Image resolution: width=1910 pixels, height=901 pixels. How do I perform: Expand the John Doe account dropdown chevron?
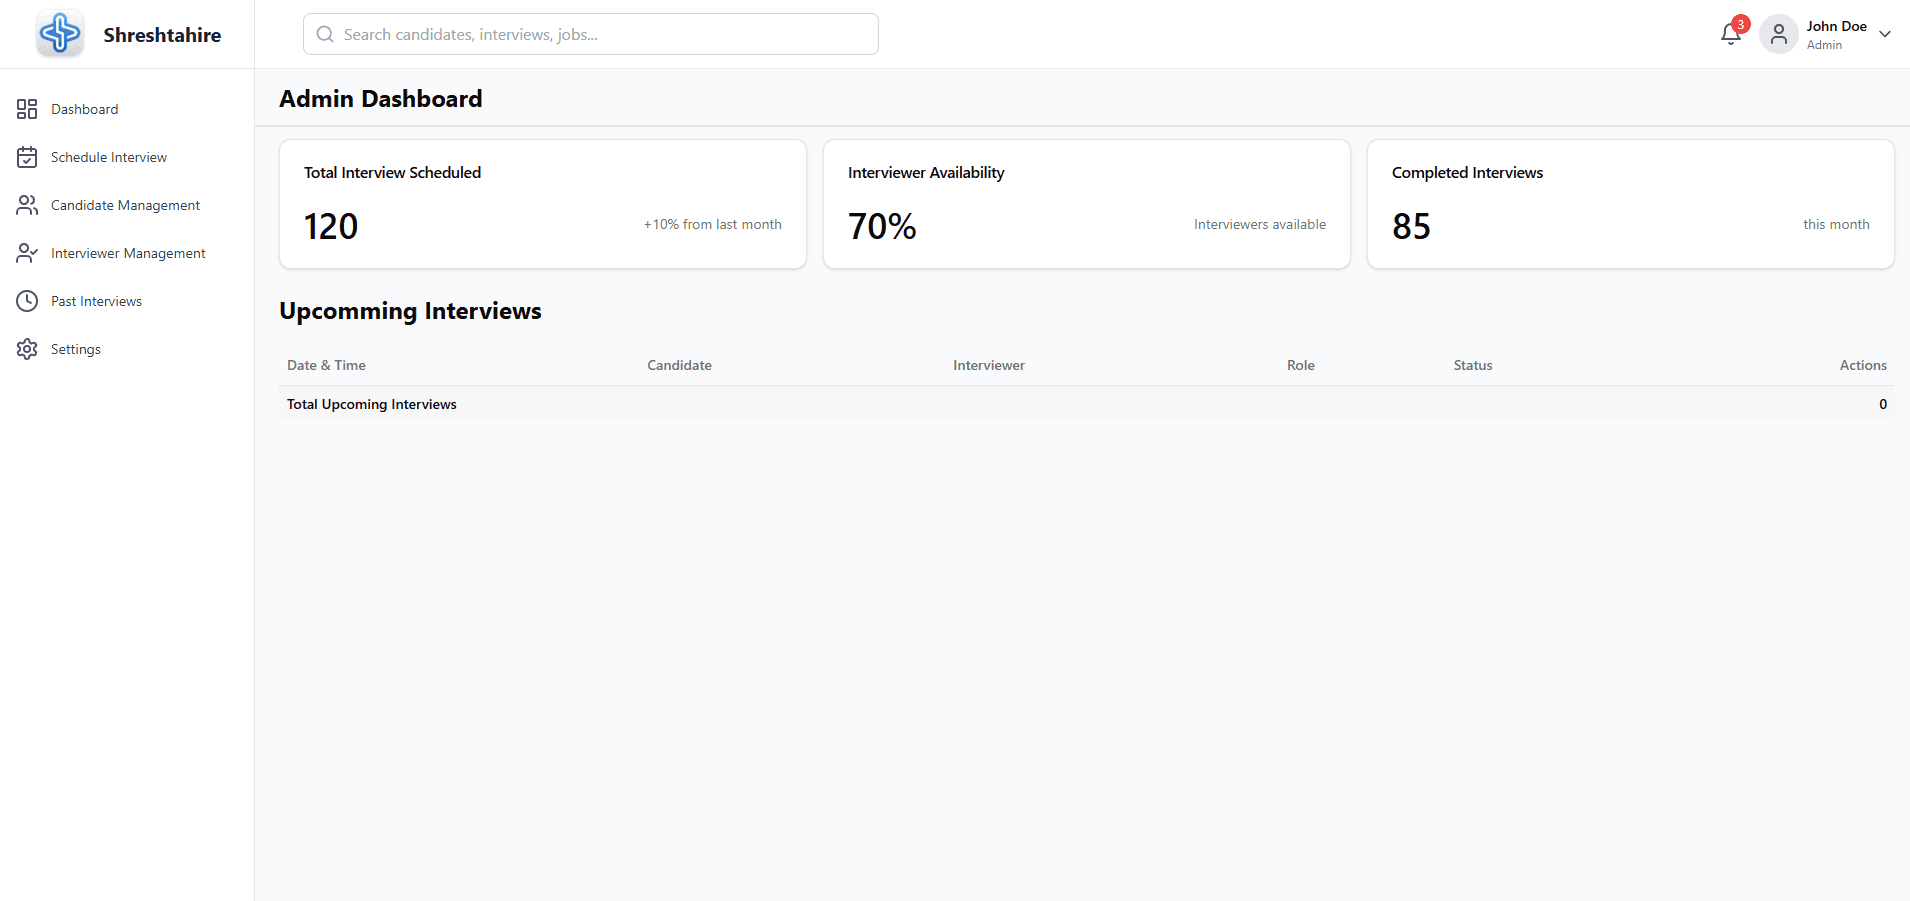click(1885, 34)
